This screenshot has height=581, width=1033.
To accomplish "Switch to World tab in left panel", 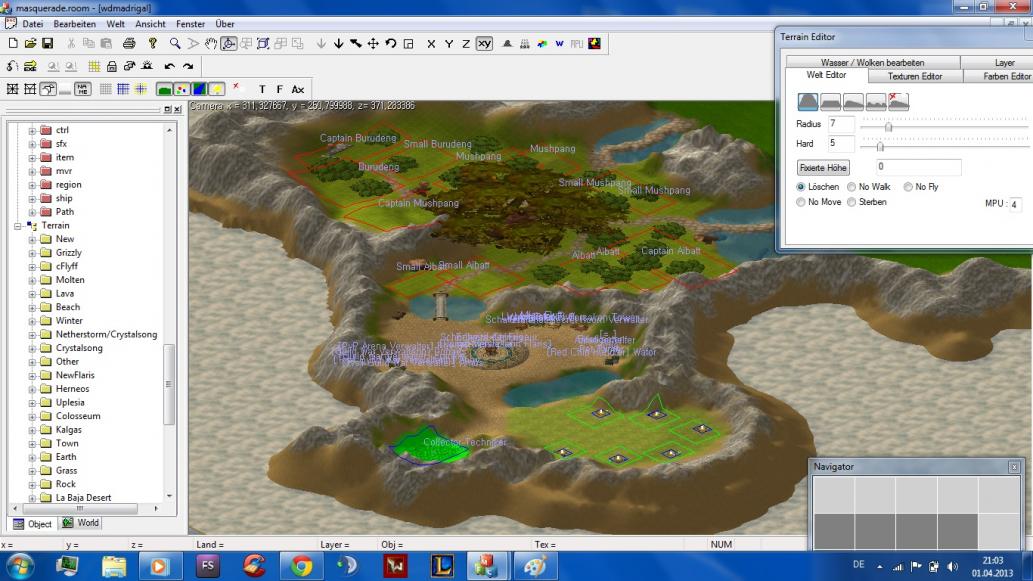I will point(81,523).
